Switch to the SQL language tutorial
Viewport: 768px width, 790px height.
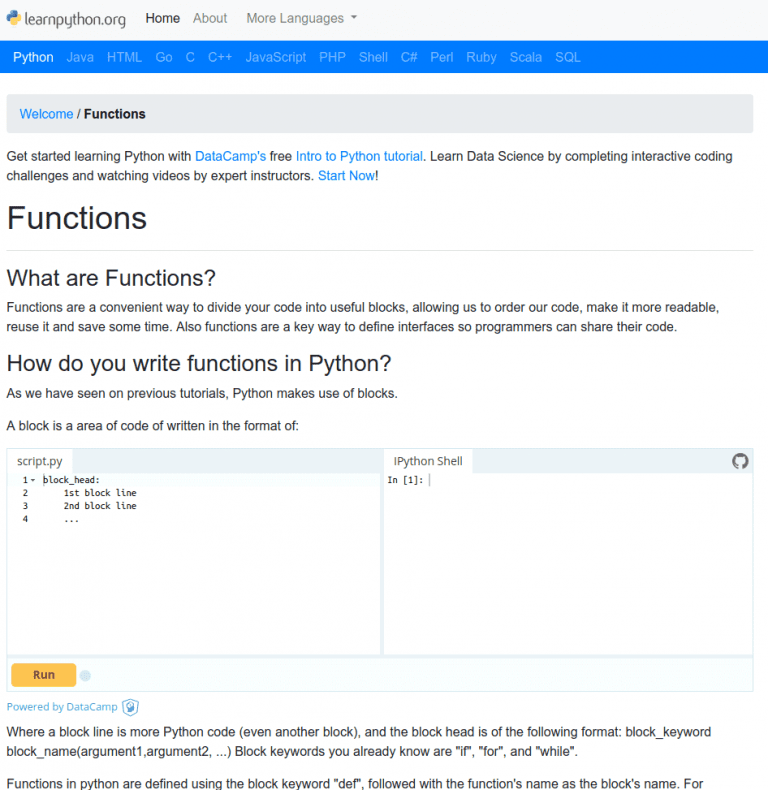pos(567,57)
